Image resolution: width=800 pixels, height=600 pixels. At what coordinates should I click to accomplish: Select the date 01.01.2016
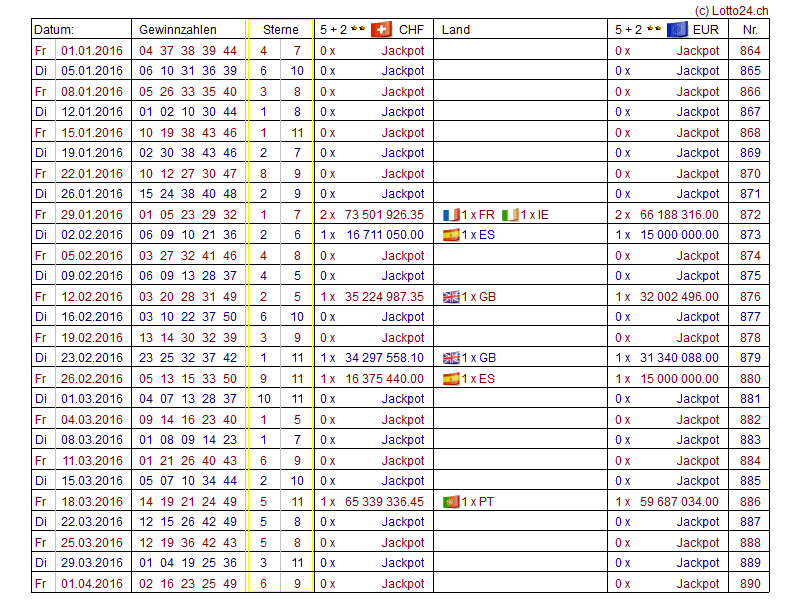point(92,51)
